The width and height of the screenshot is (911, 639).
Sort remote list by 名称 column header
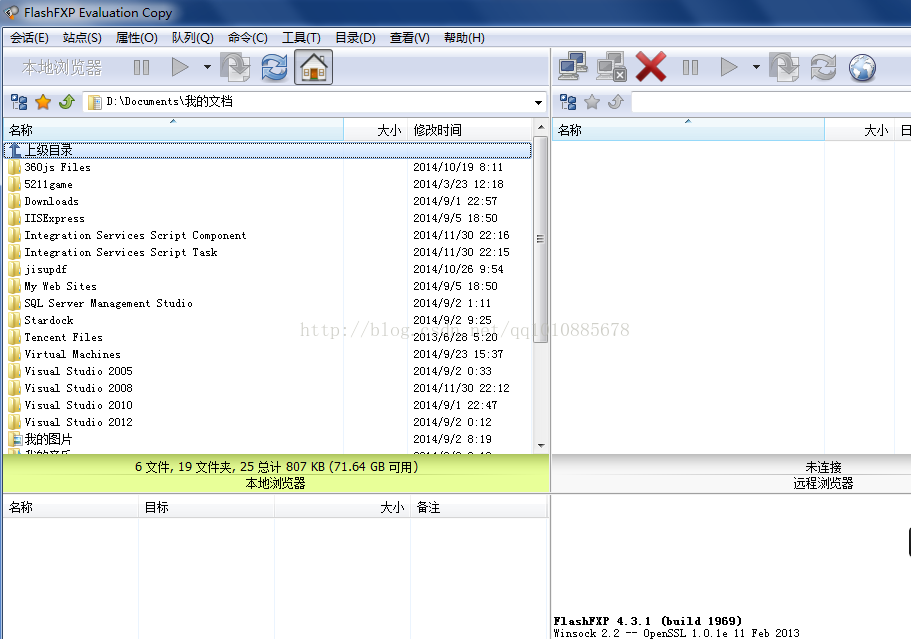click(x=688, y=130)
